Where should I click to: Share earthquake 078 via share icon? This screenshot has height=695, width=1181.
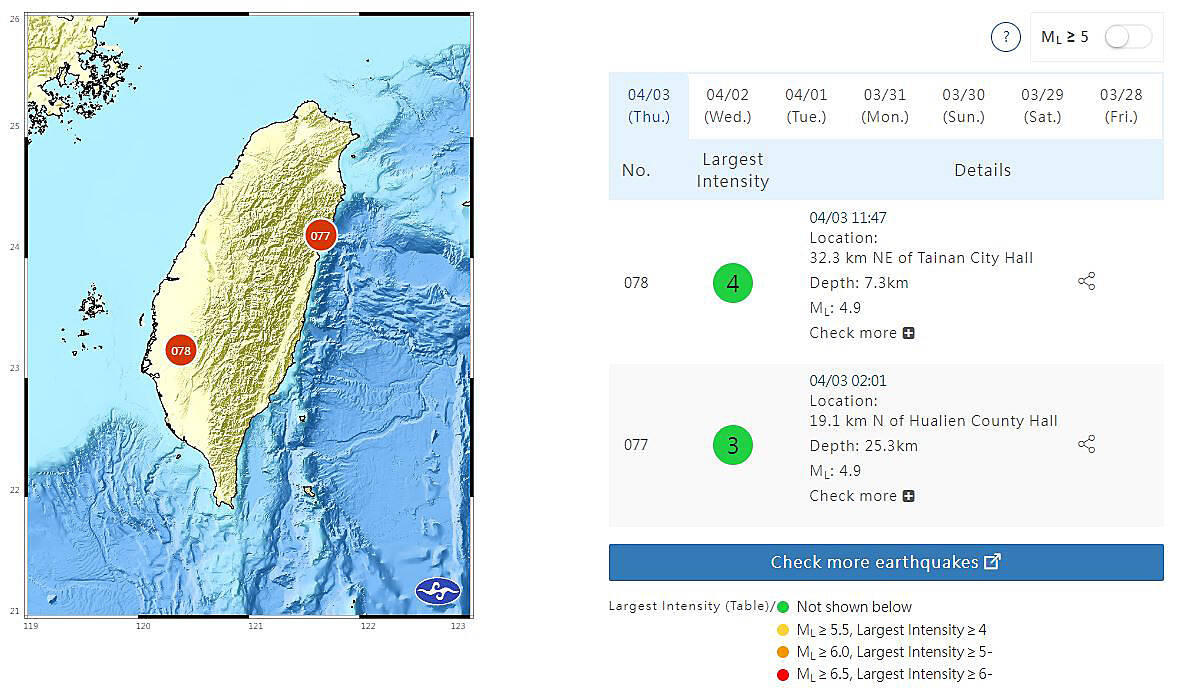[x=1087, y=282]
